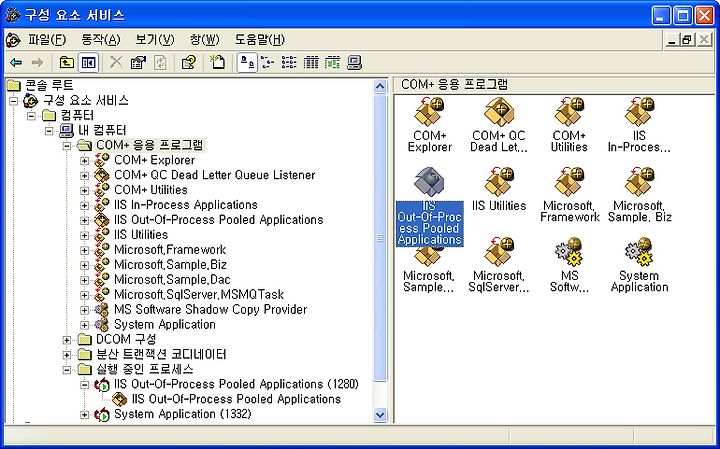Screen dimensions: 720x449
Task: Switch to detail view button
Action: (311, 62)
